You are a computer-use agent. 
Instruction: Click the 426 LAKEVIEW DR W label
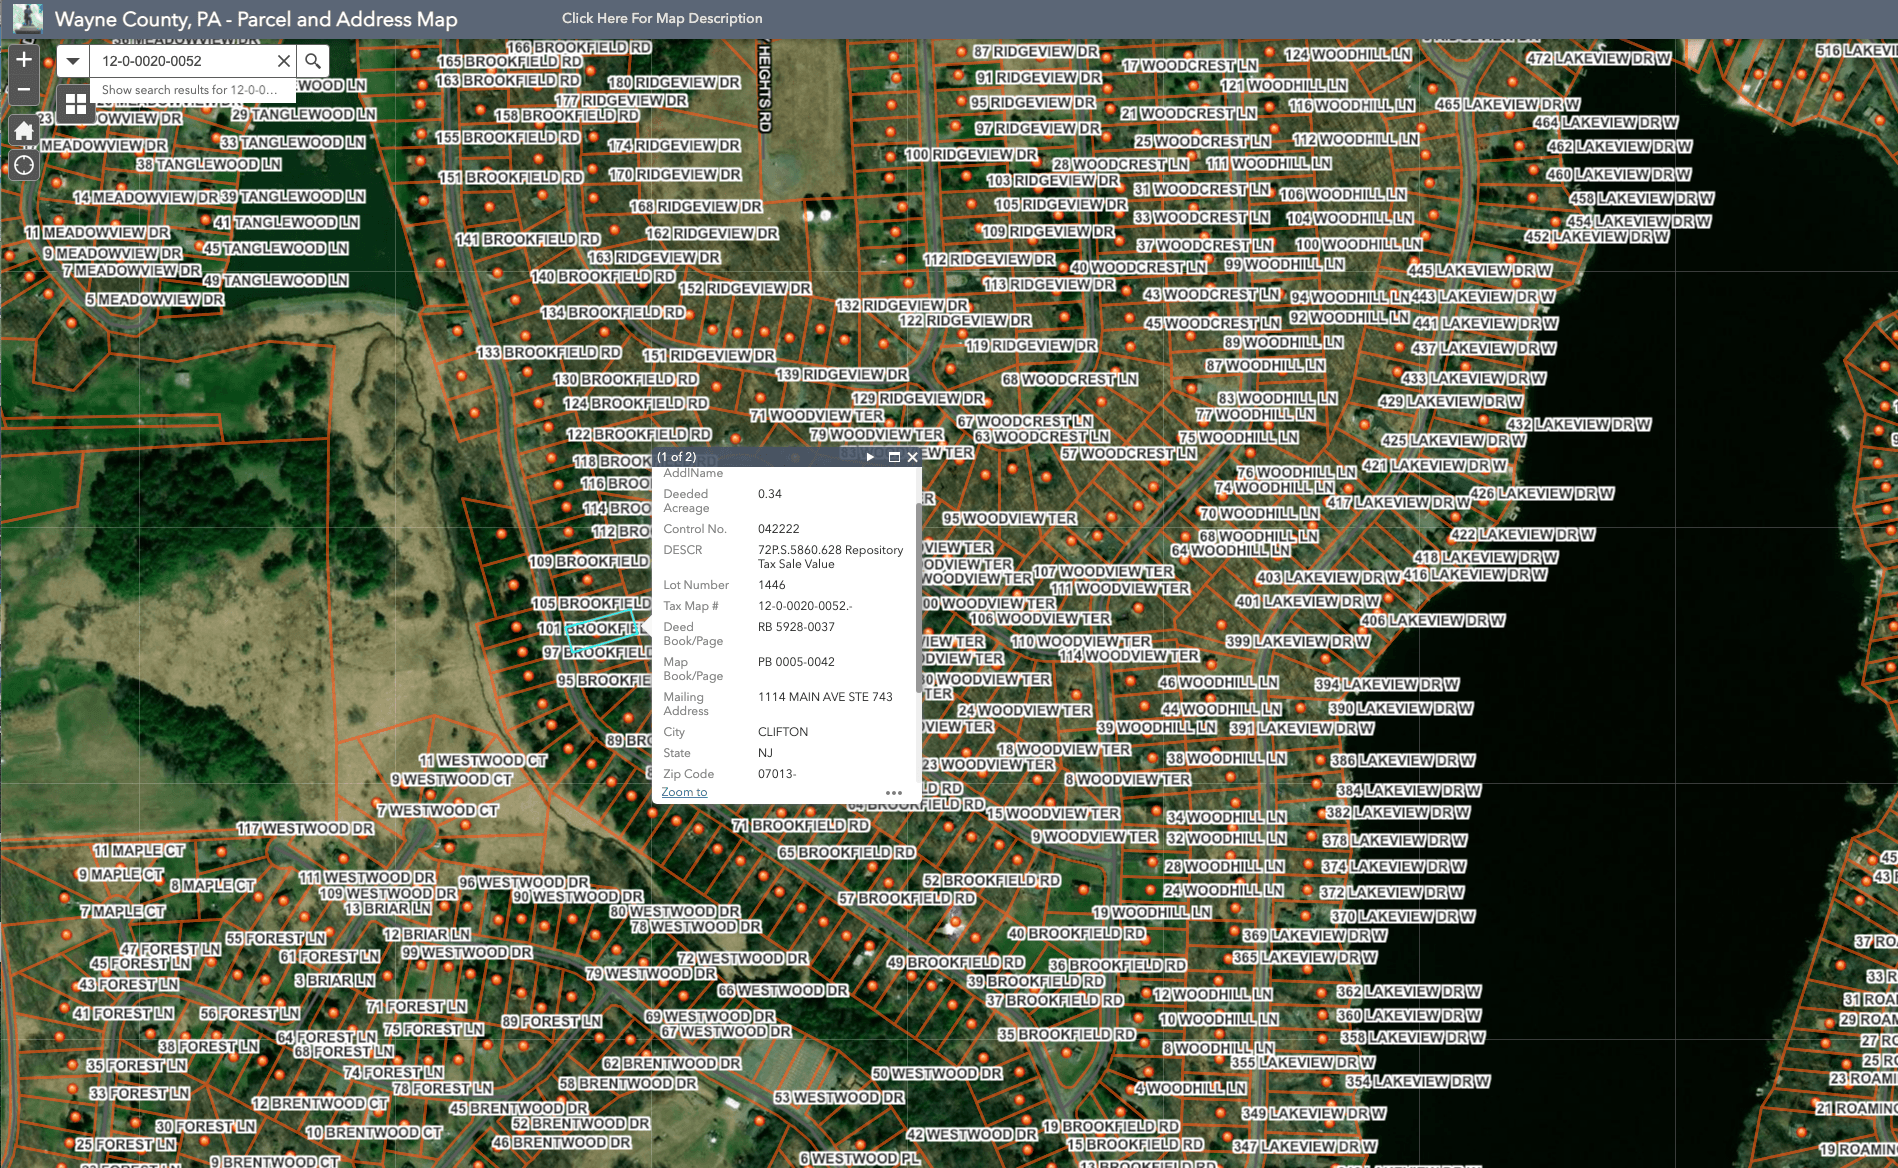[1542, 493]
